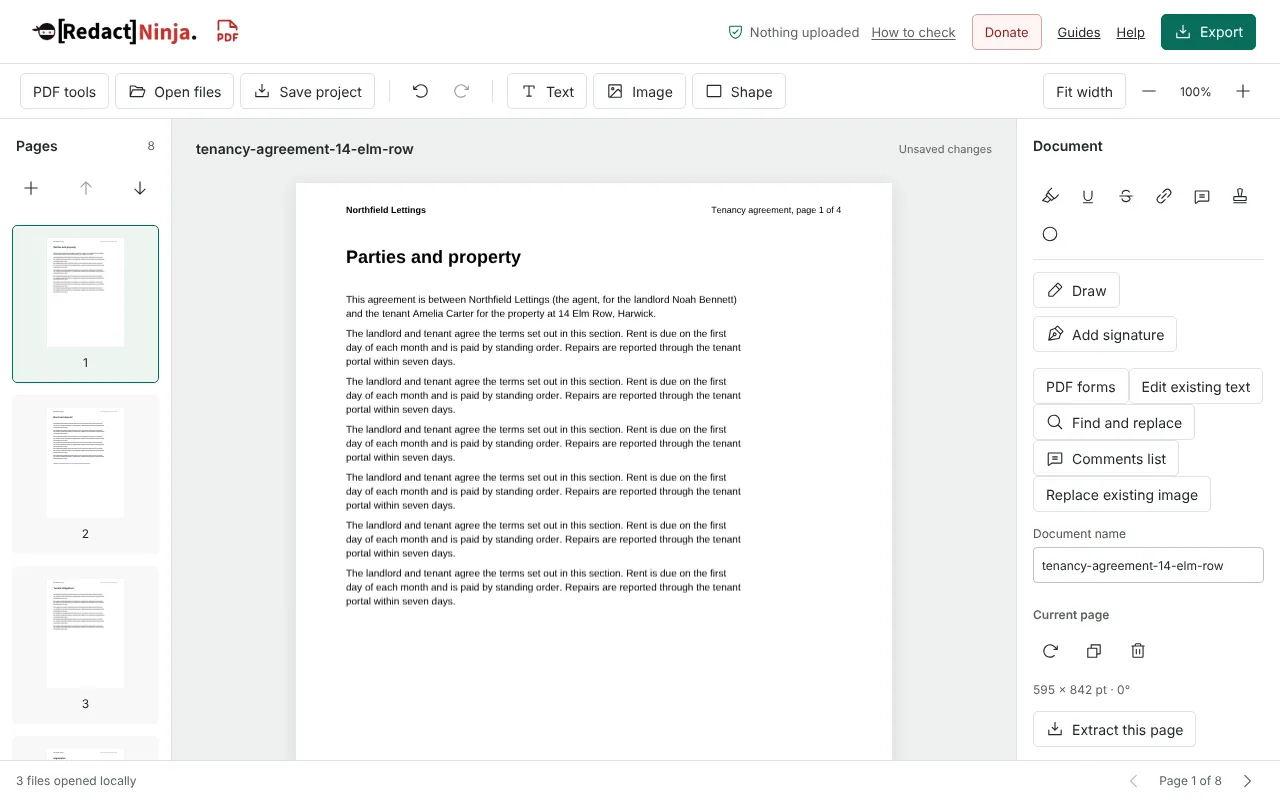Move selected page up
The width and height of the screenshot is (1280, 800).
point(86,188)
